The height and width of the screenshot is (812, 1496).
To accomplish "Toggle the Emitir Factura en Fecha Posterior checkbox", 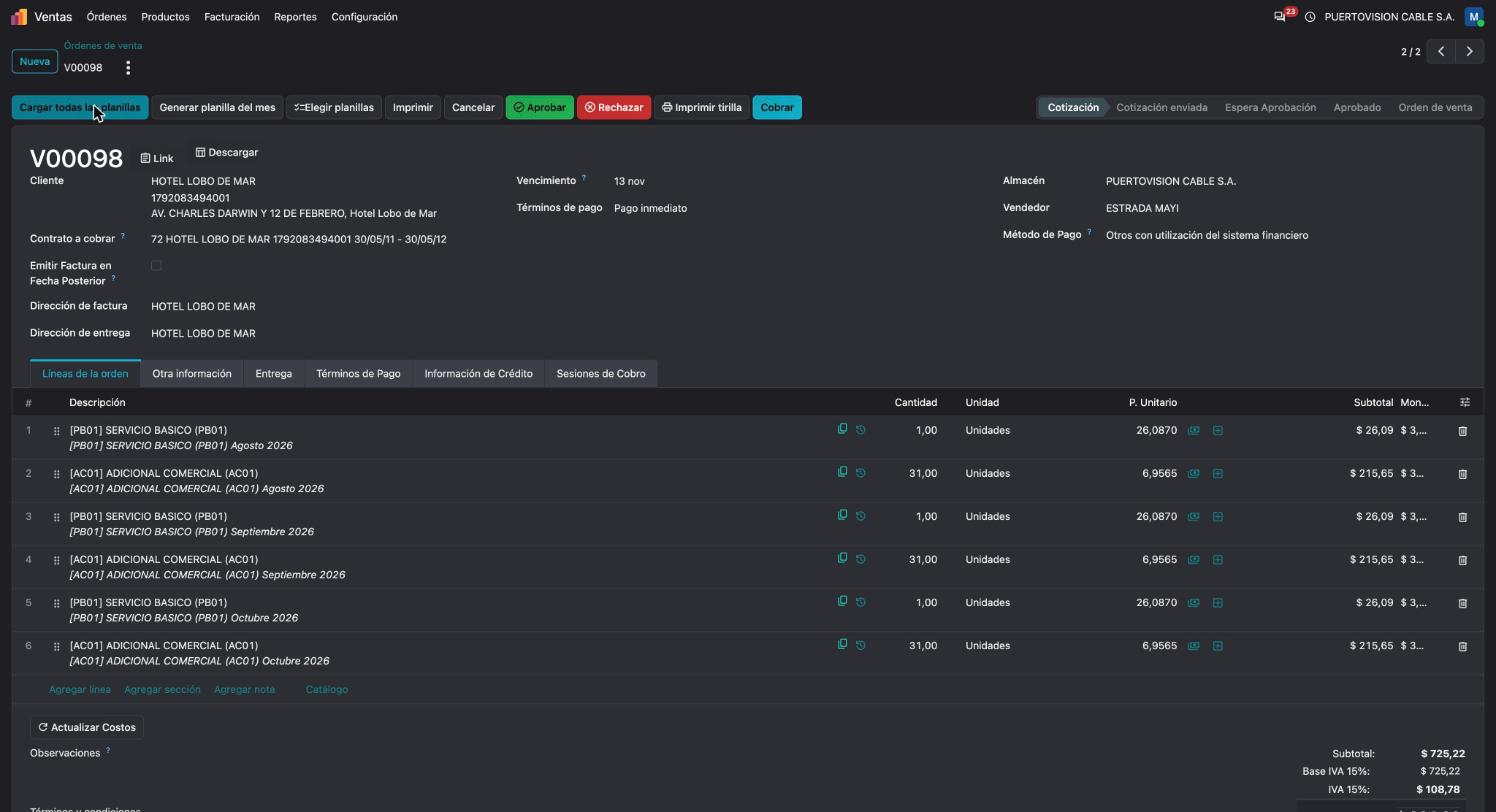I will [x=156, y=265].
